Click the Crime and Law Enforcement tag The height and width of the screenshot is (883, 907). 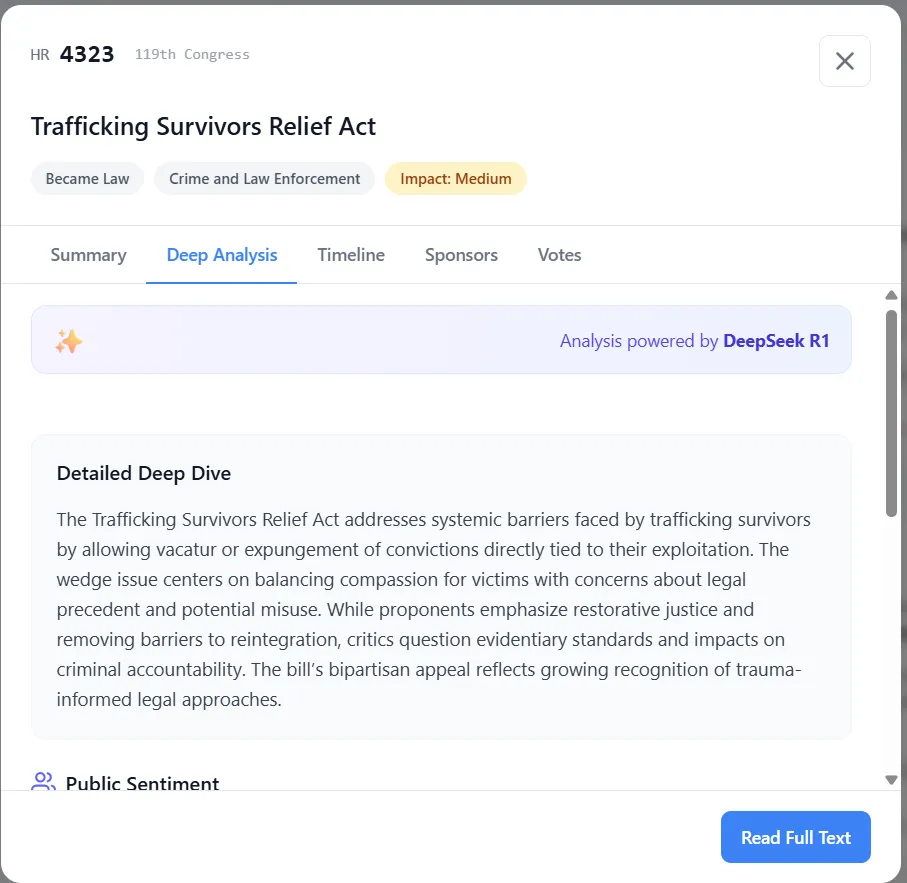[x=264, y=179]
